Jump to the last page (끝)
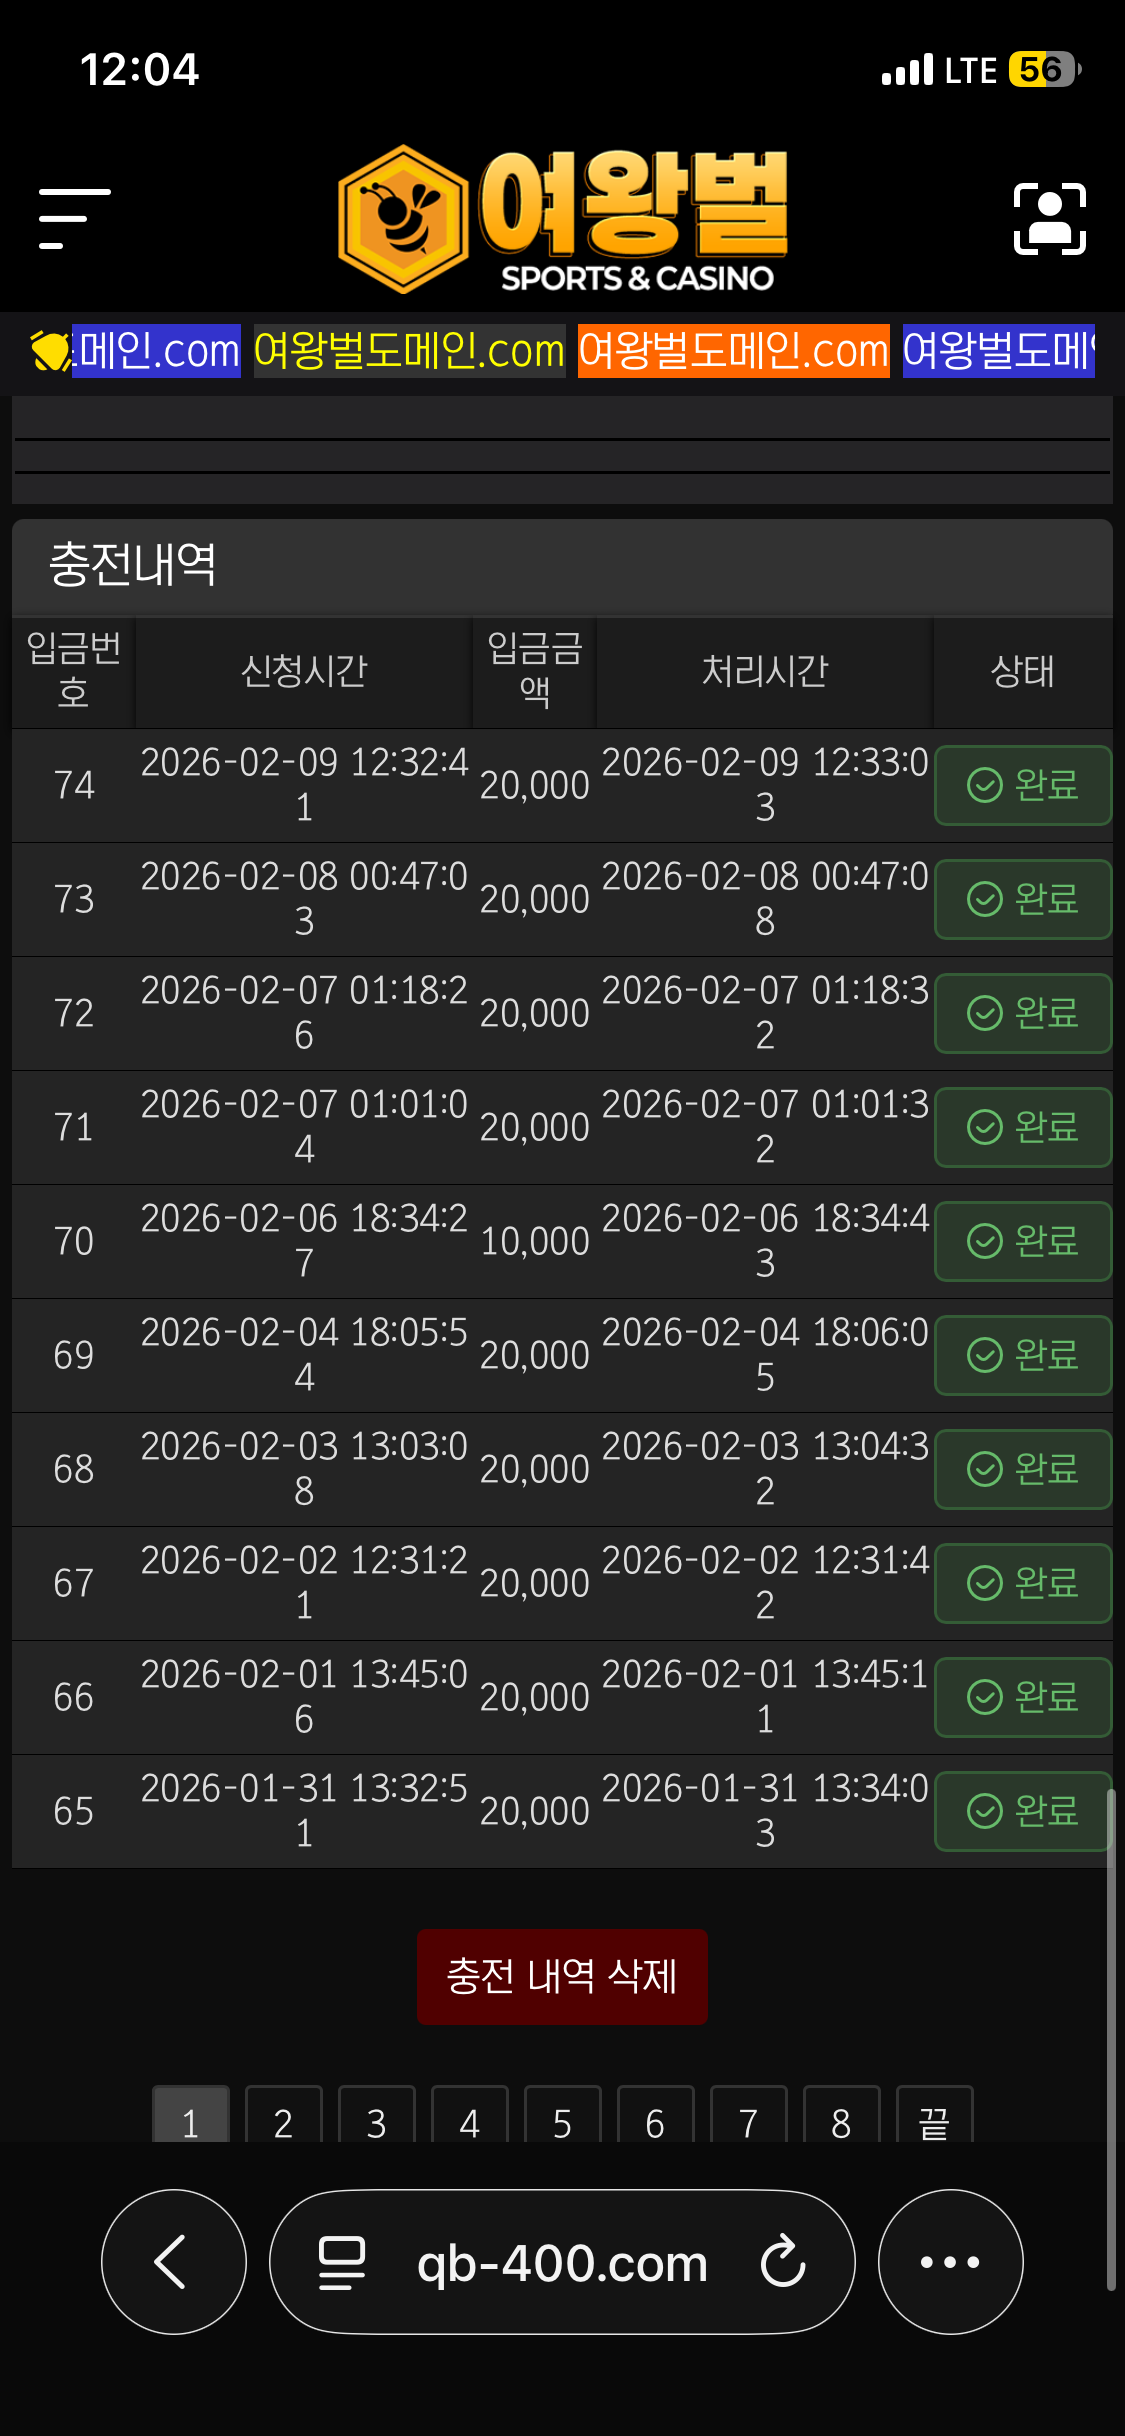This screenshot has height=2436, width=1125. pos(934,2118)
